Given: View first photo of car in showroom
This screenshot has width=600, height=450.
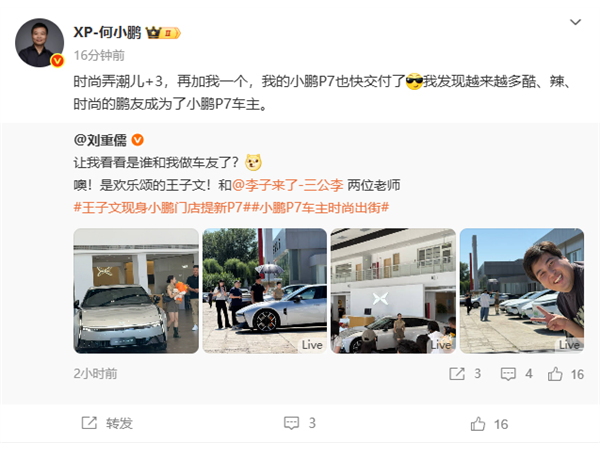Looking at the screenshot, I should tap(136, 291).
